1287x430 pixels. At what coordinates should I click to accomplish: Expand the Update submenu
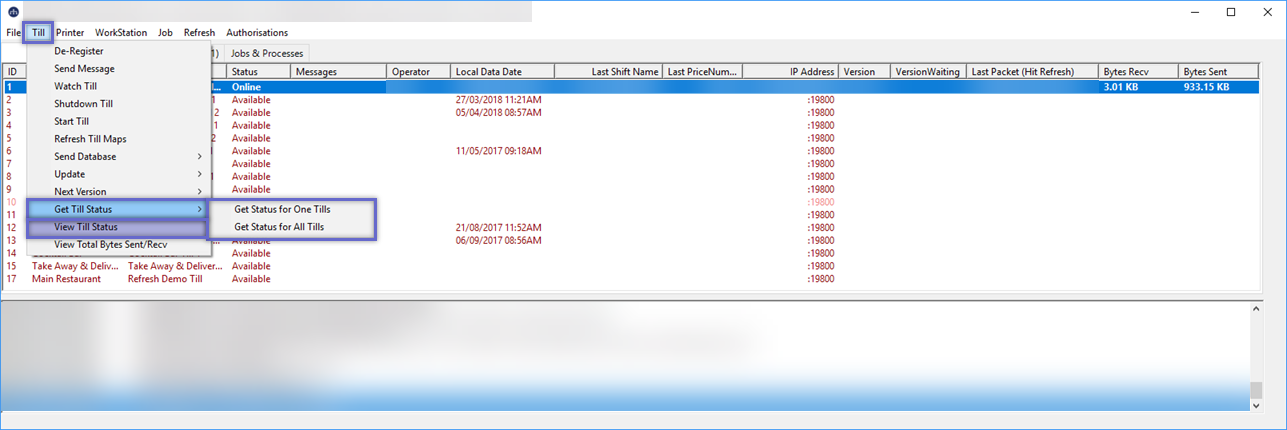70,174
